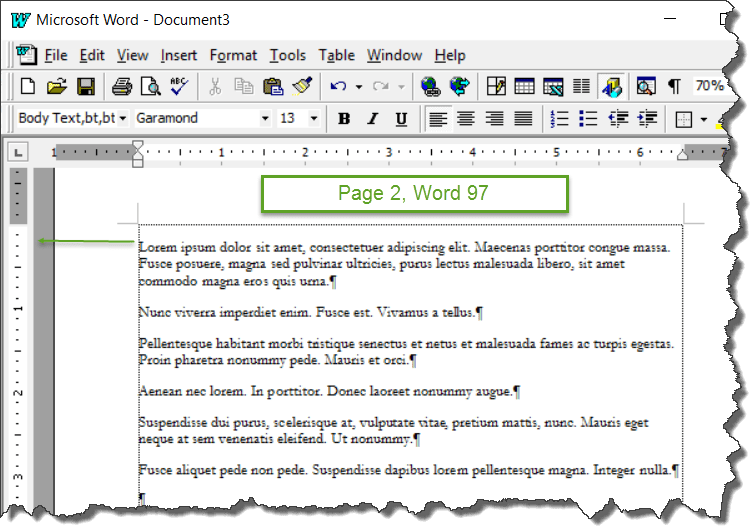
Task: Print the document
Action: [x=122, y=87]
